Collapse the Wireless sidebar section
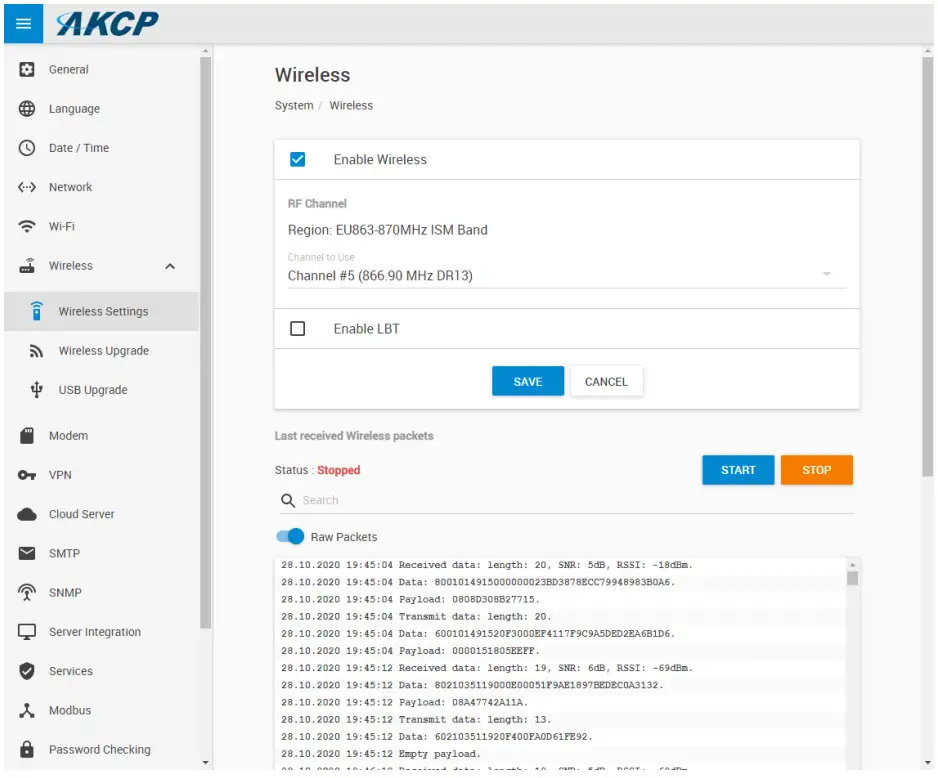938x778 pixels. point(169,266)
